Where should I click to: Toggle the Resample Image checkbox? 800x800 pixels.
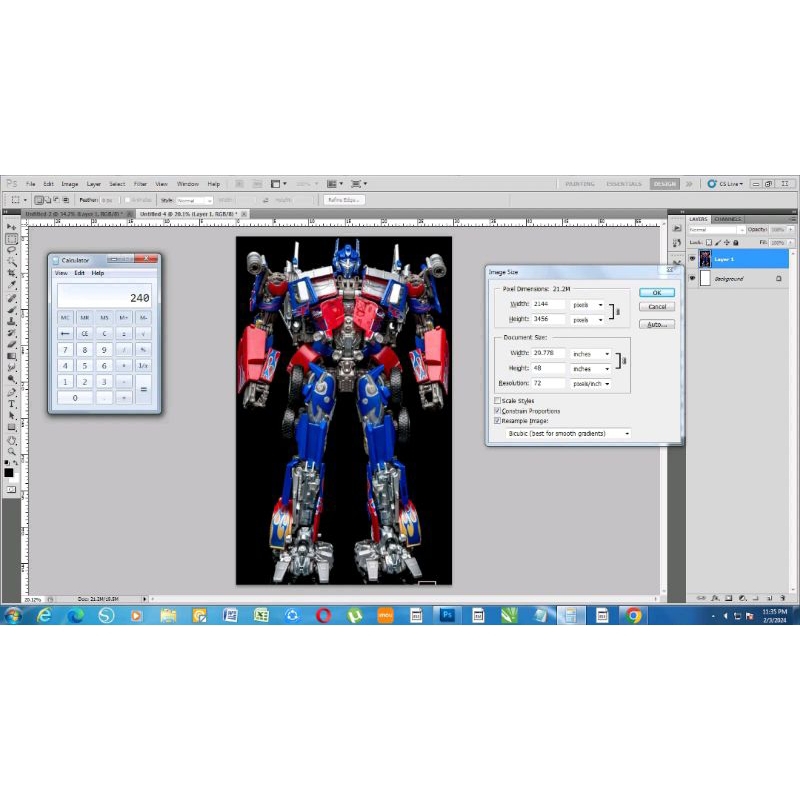pyautogui.click(x=498, y=421)
